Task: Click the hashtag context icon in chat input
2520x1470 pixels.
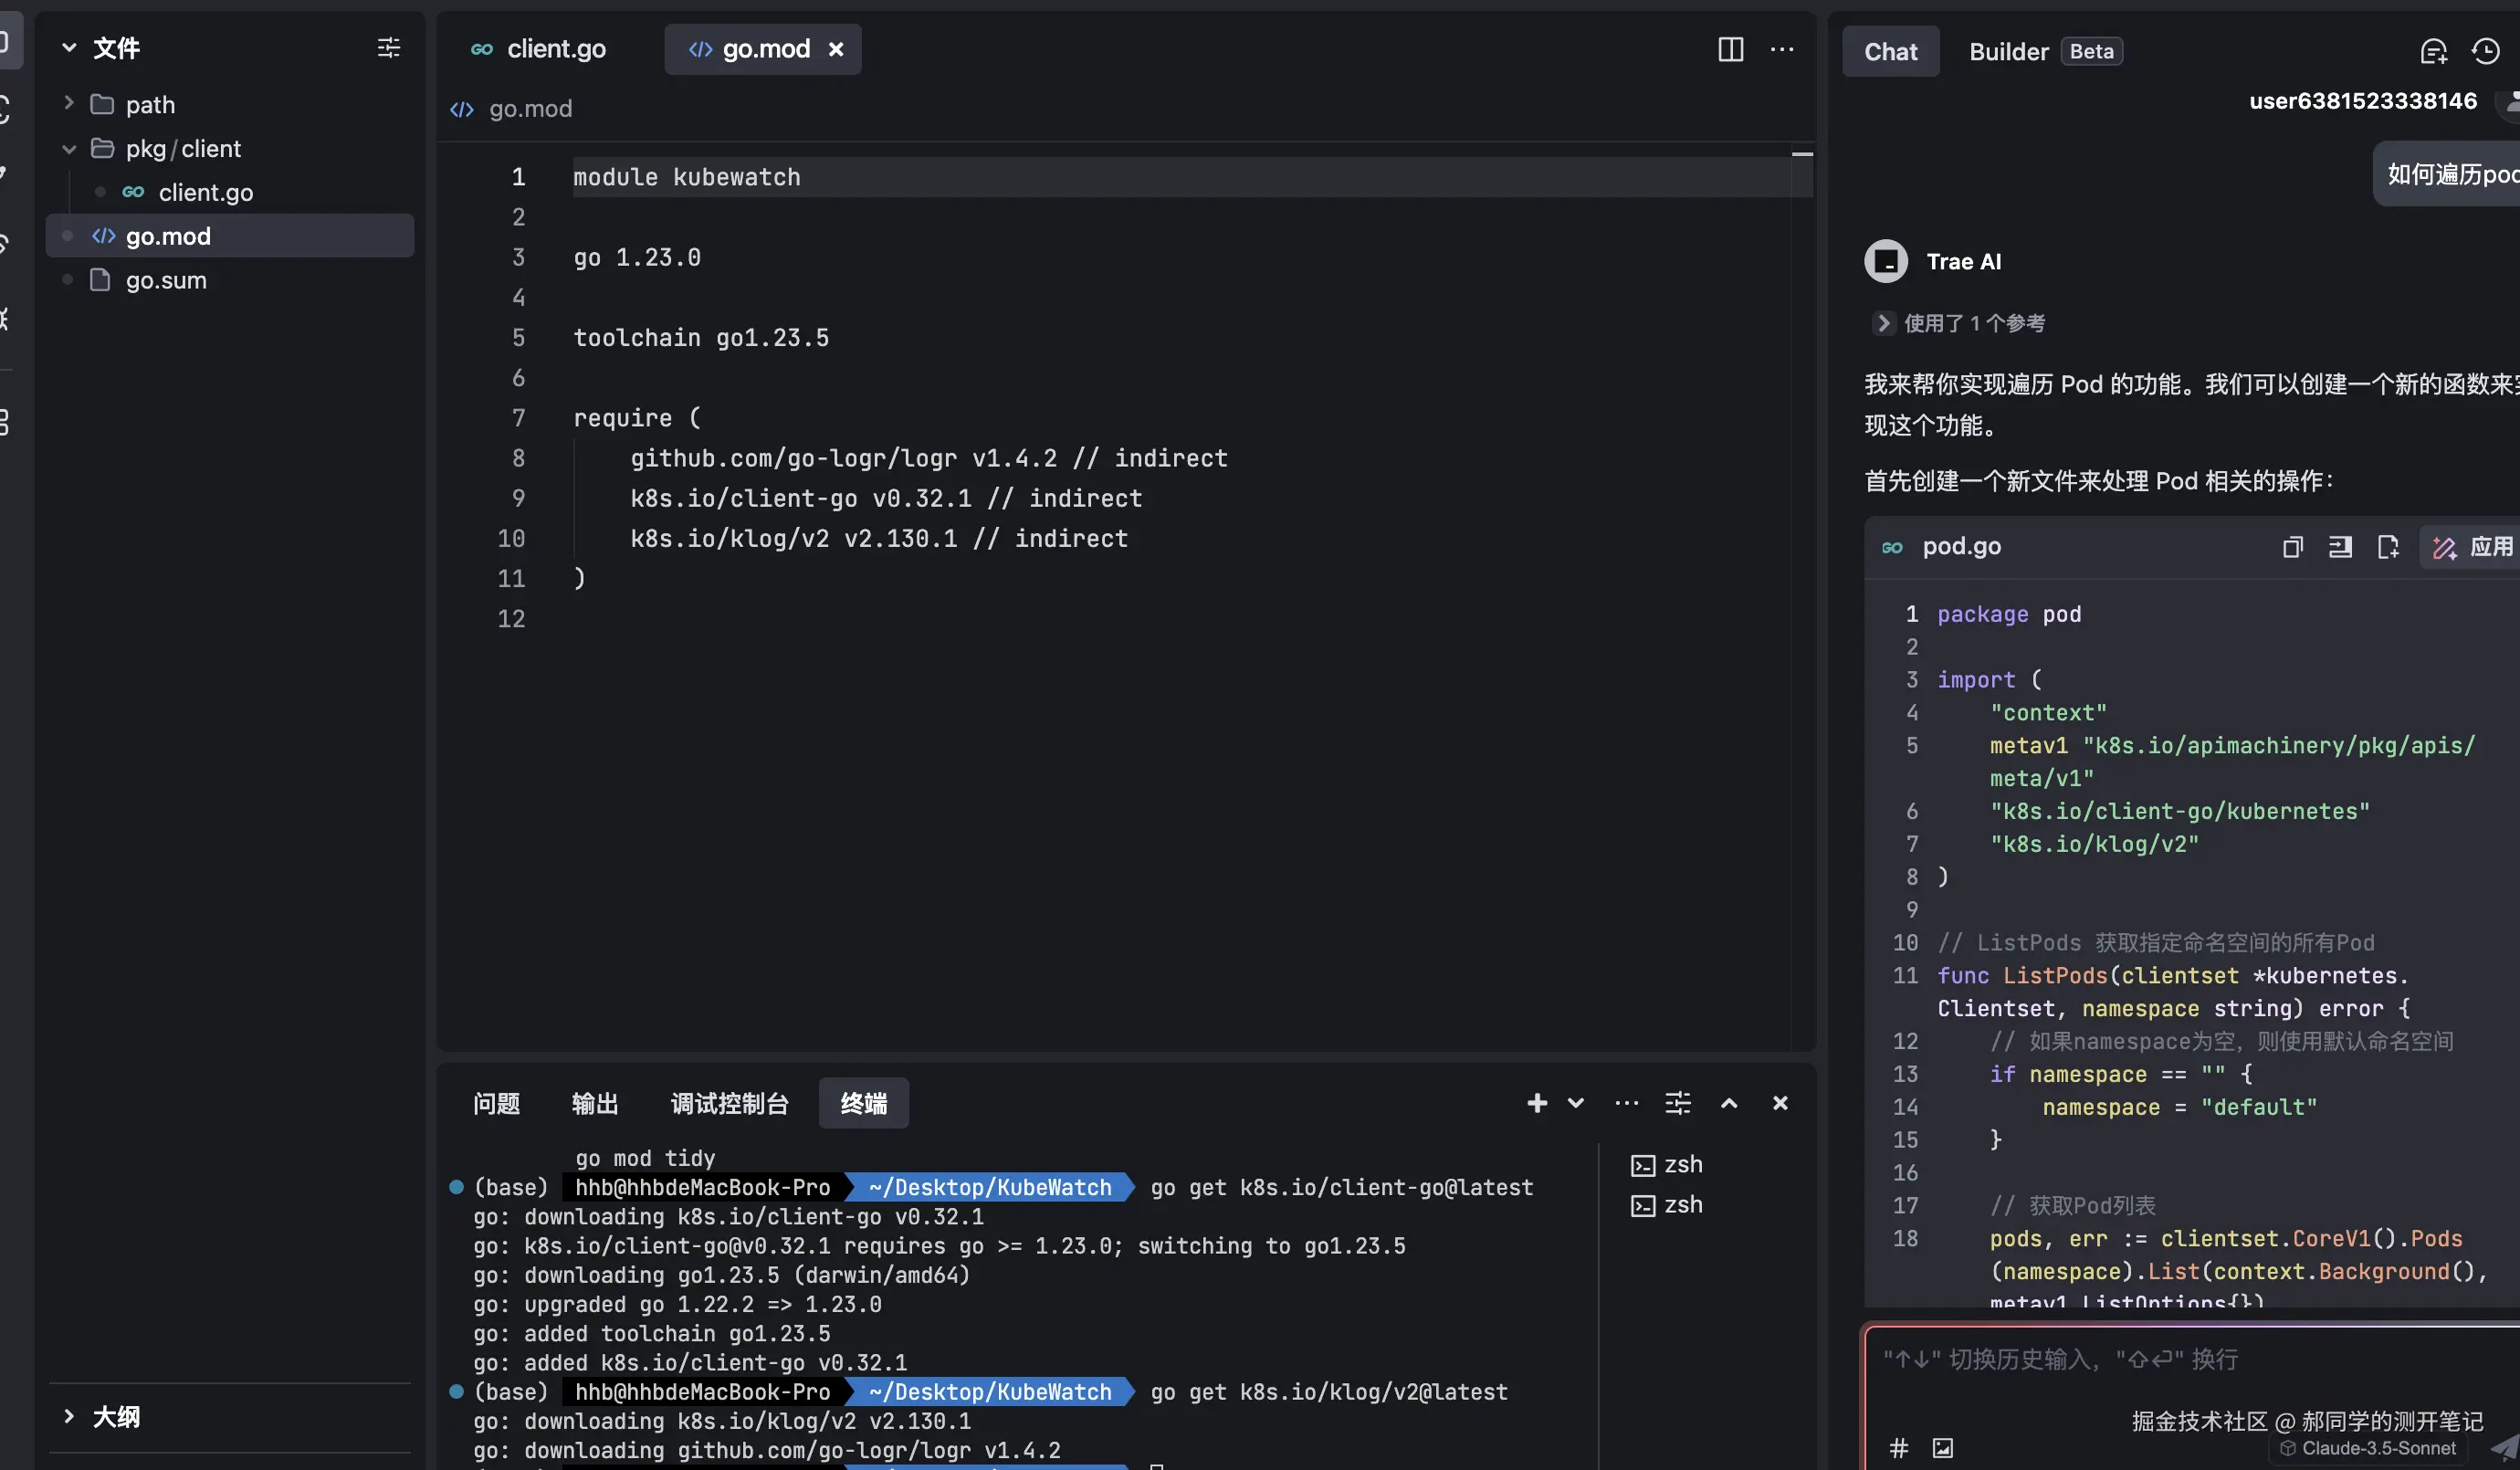Action: [x=1898, y=1447]
